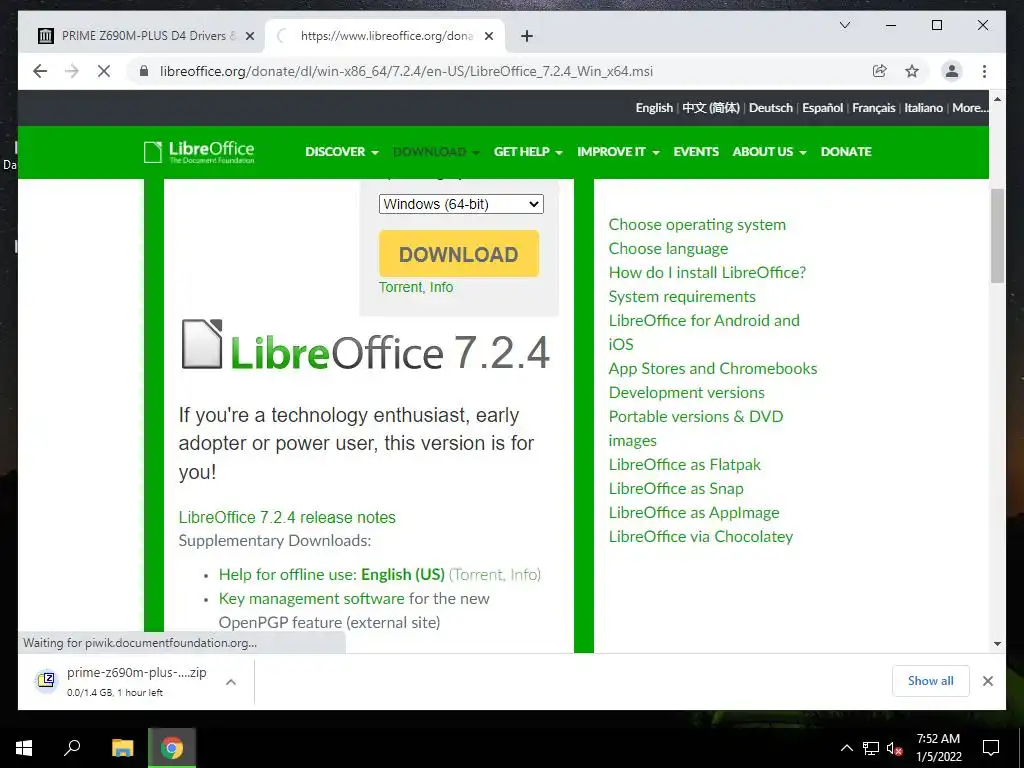Viewport: 1024px width, 768px height.
Task: Open Chrome's three-dot menu
Action: (x=984, y=71)
